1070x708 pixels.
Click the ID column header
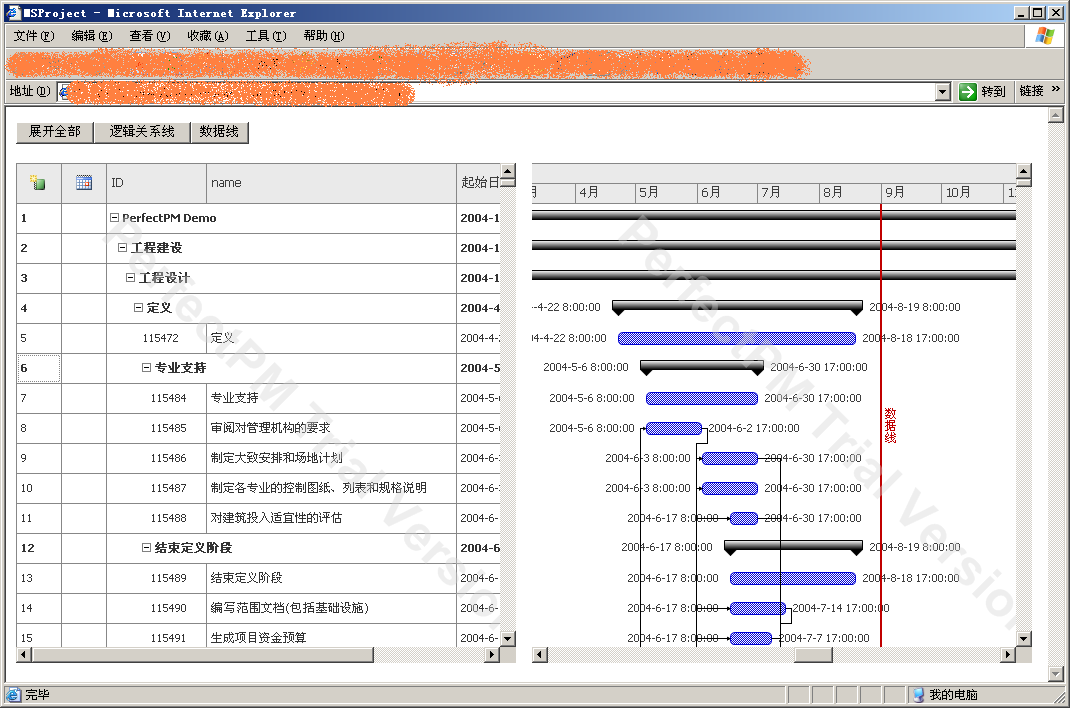point(156,183)
